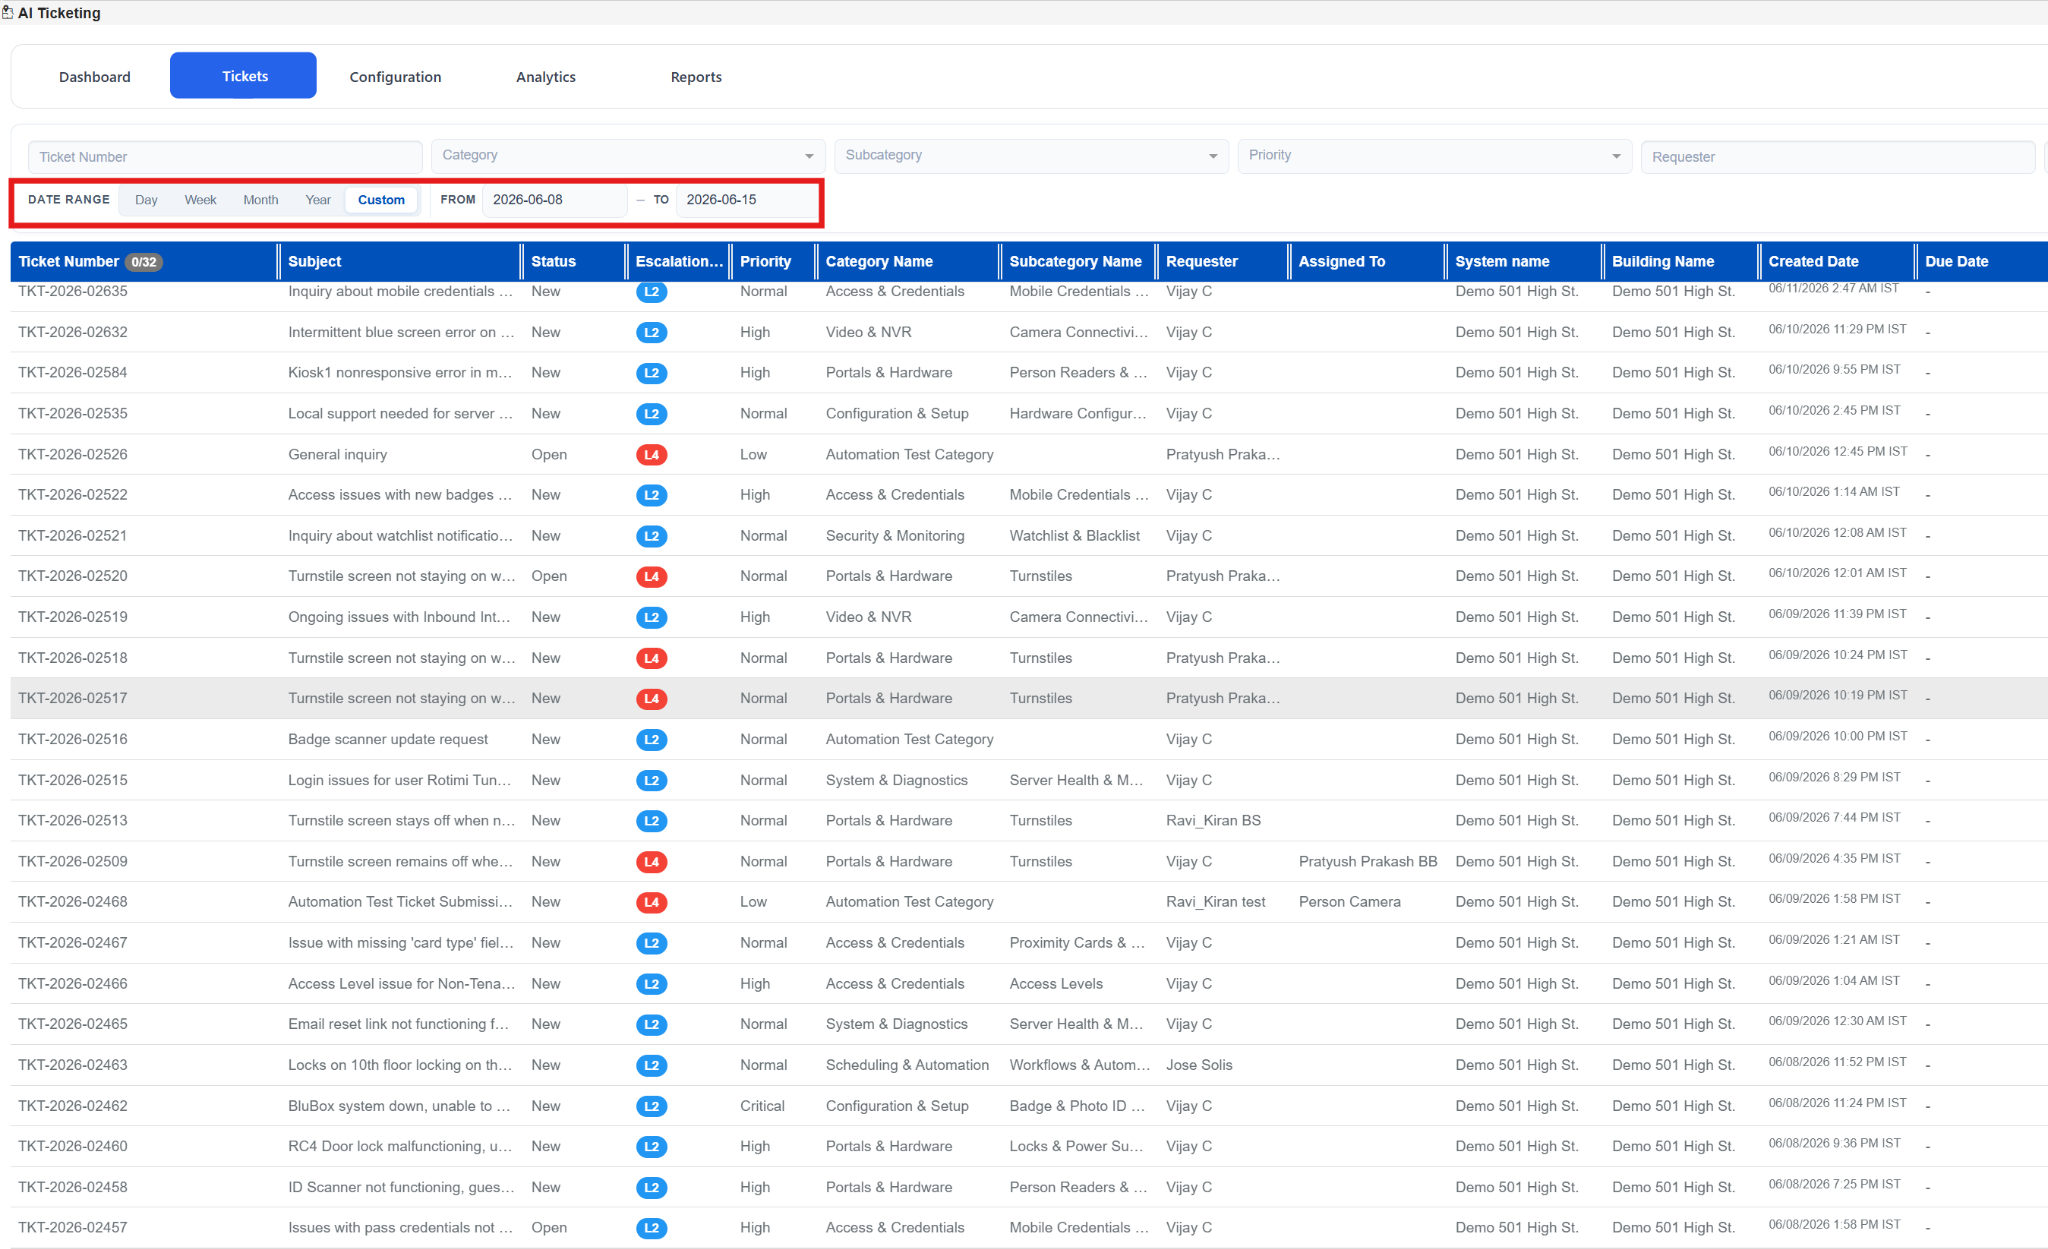The height and width of the screenshot is (1249, 2048).
Task: Click L2 badge on TKT-2026-02465 row
Action: tap(651, 1025)
